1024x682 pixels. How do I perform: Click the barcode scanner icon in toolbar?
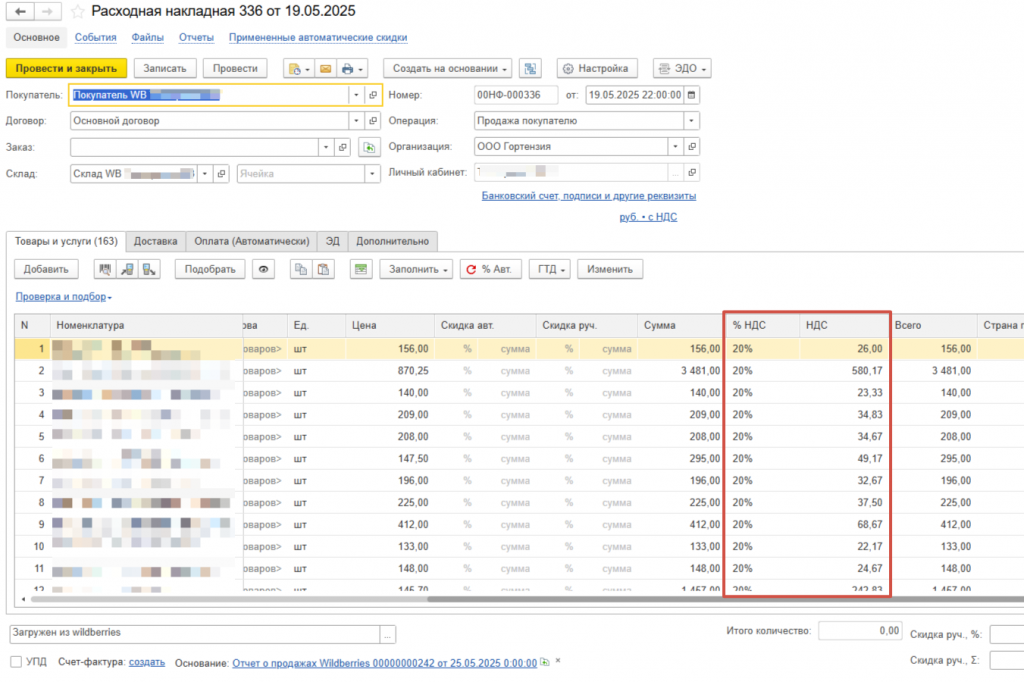tap(104, 269)
